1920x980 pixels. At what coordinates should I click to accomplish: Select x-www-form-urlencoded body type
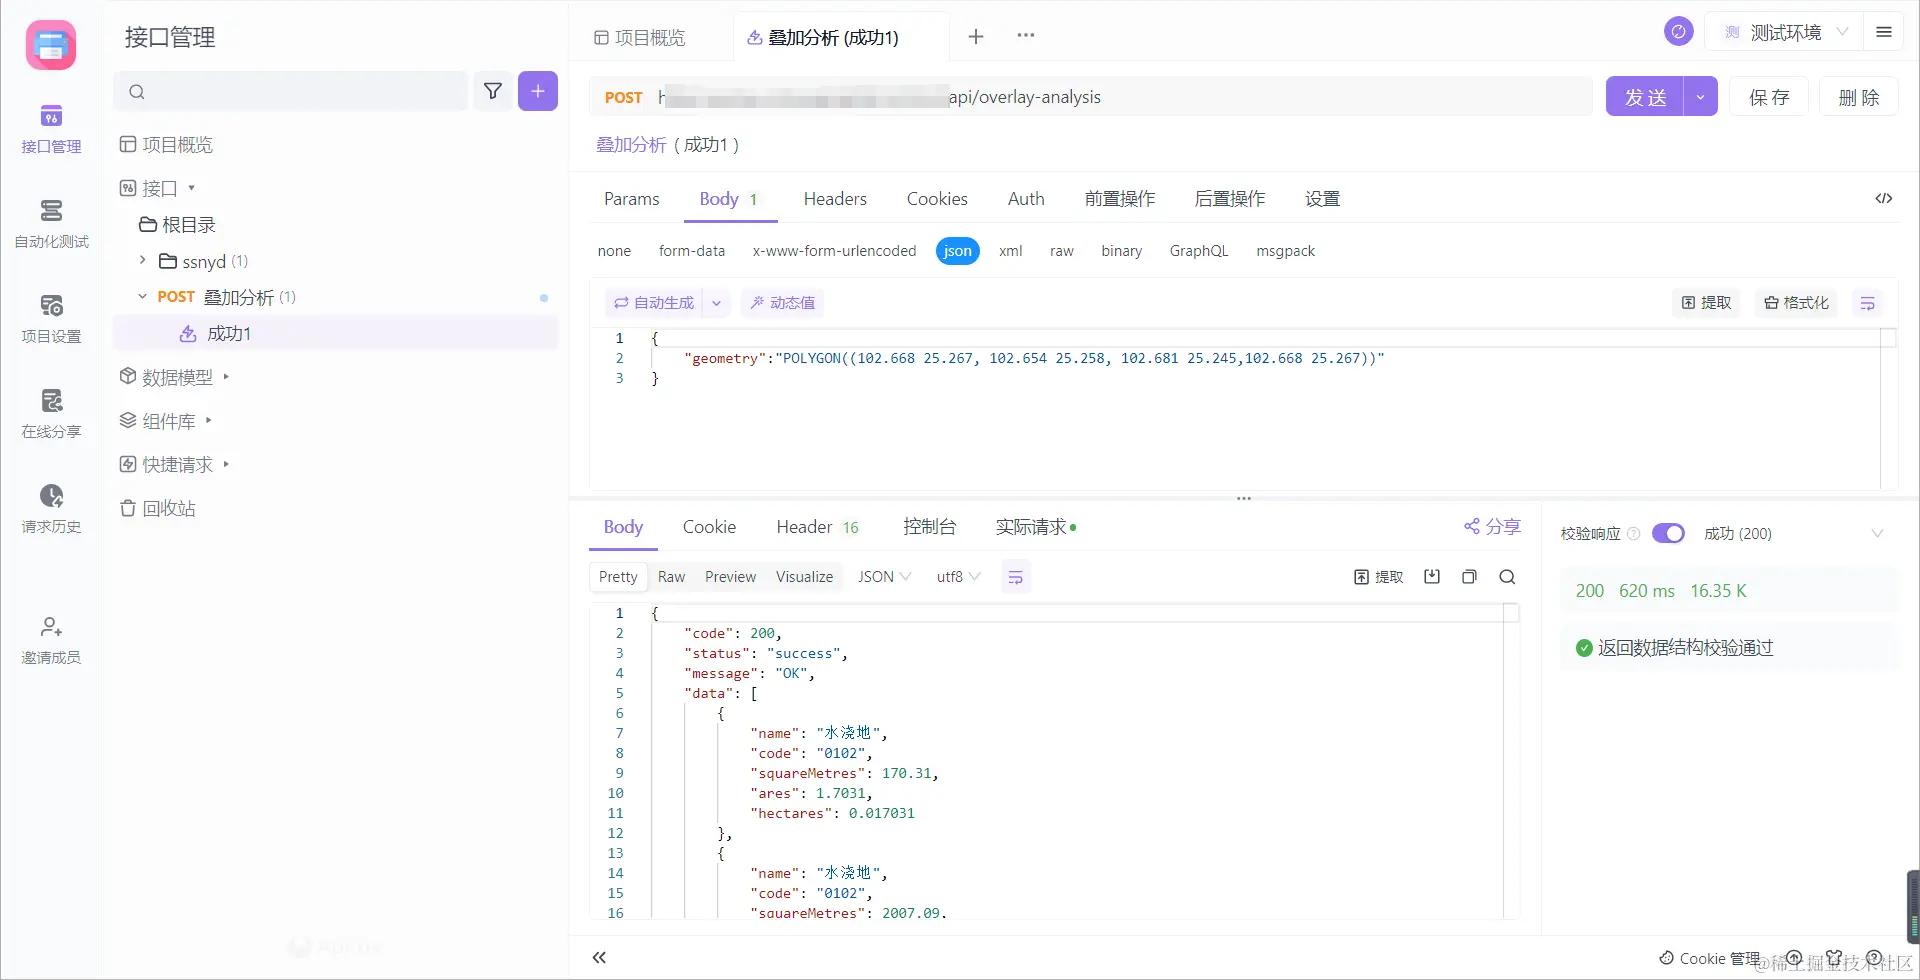tap(834, 251)
